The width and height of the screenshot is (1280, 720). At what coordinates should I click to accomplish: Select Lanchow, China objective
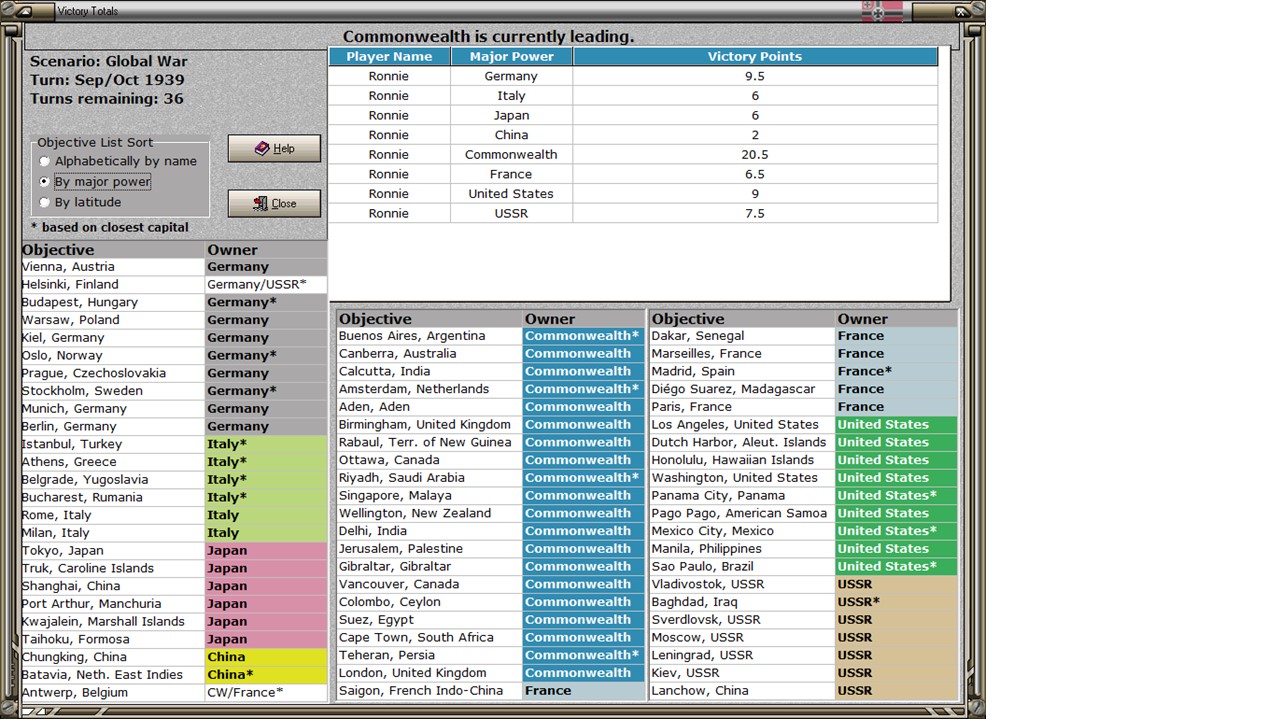tap(742, 691)
